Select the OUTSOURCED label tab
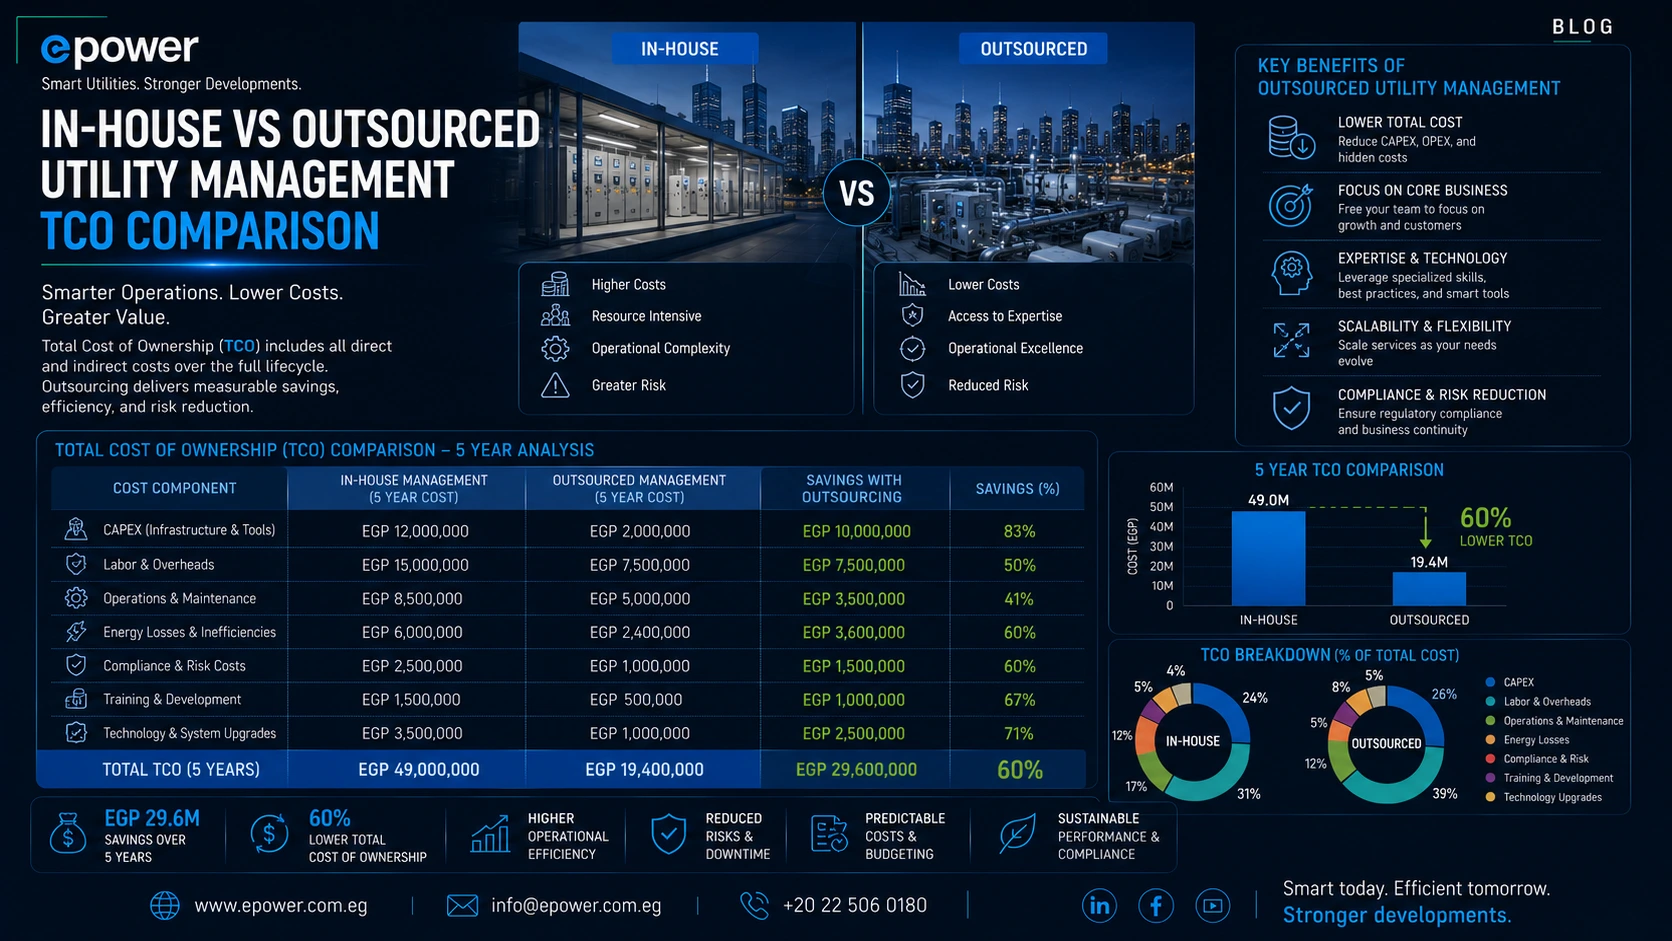The width and height of the screenshot is (1672, 941). point(1034,49)
